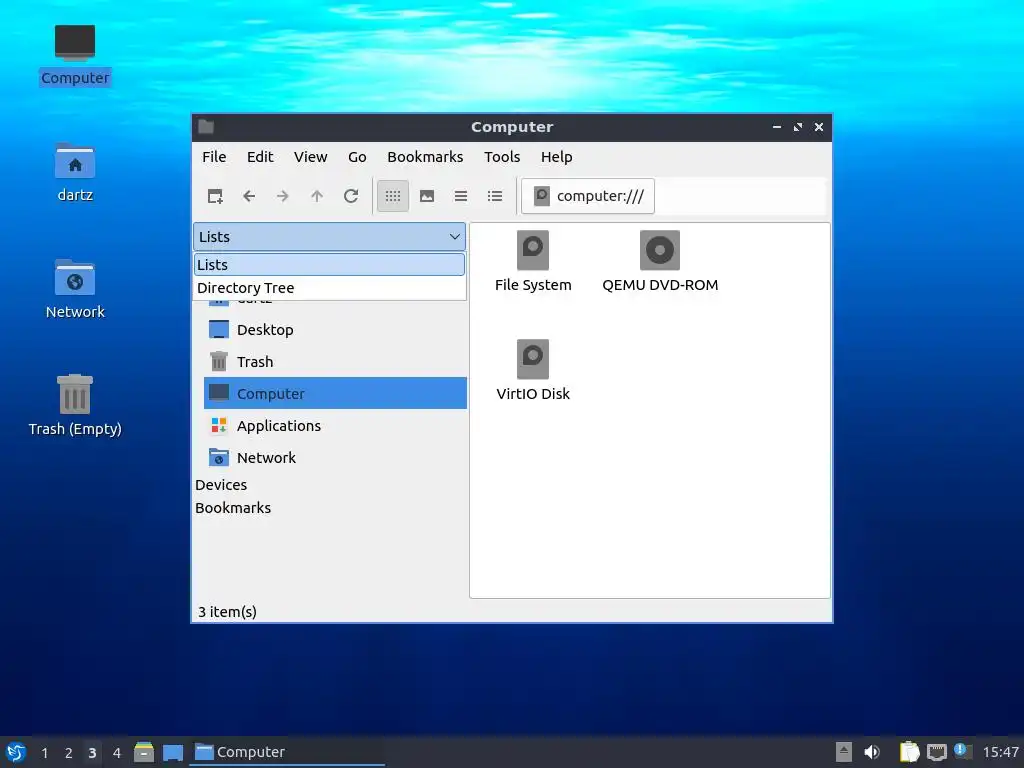Click the Bookmarks section header in sidebar
The image size is (1024, 768).
click(x=233, y=507)
